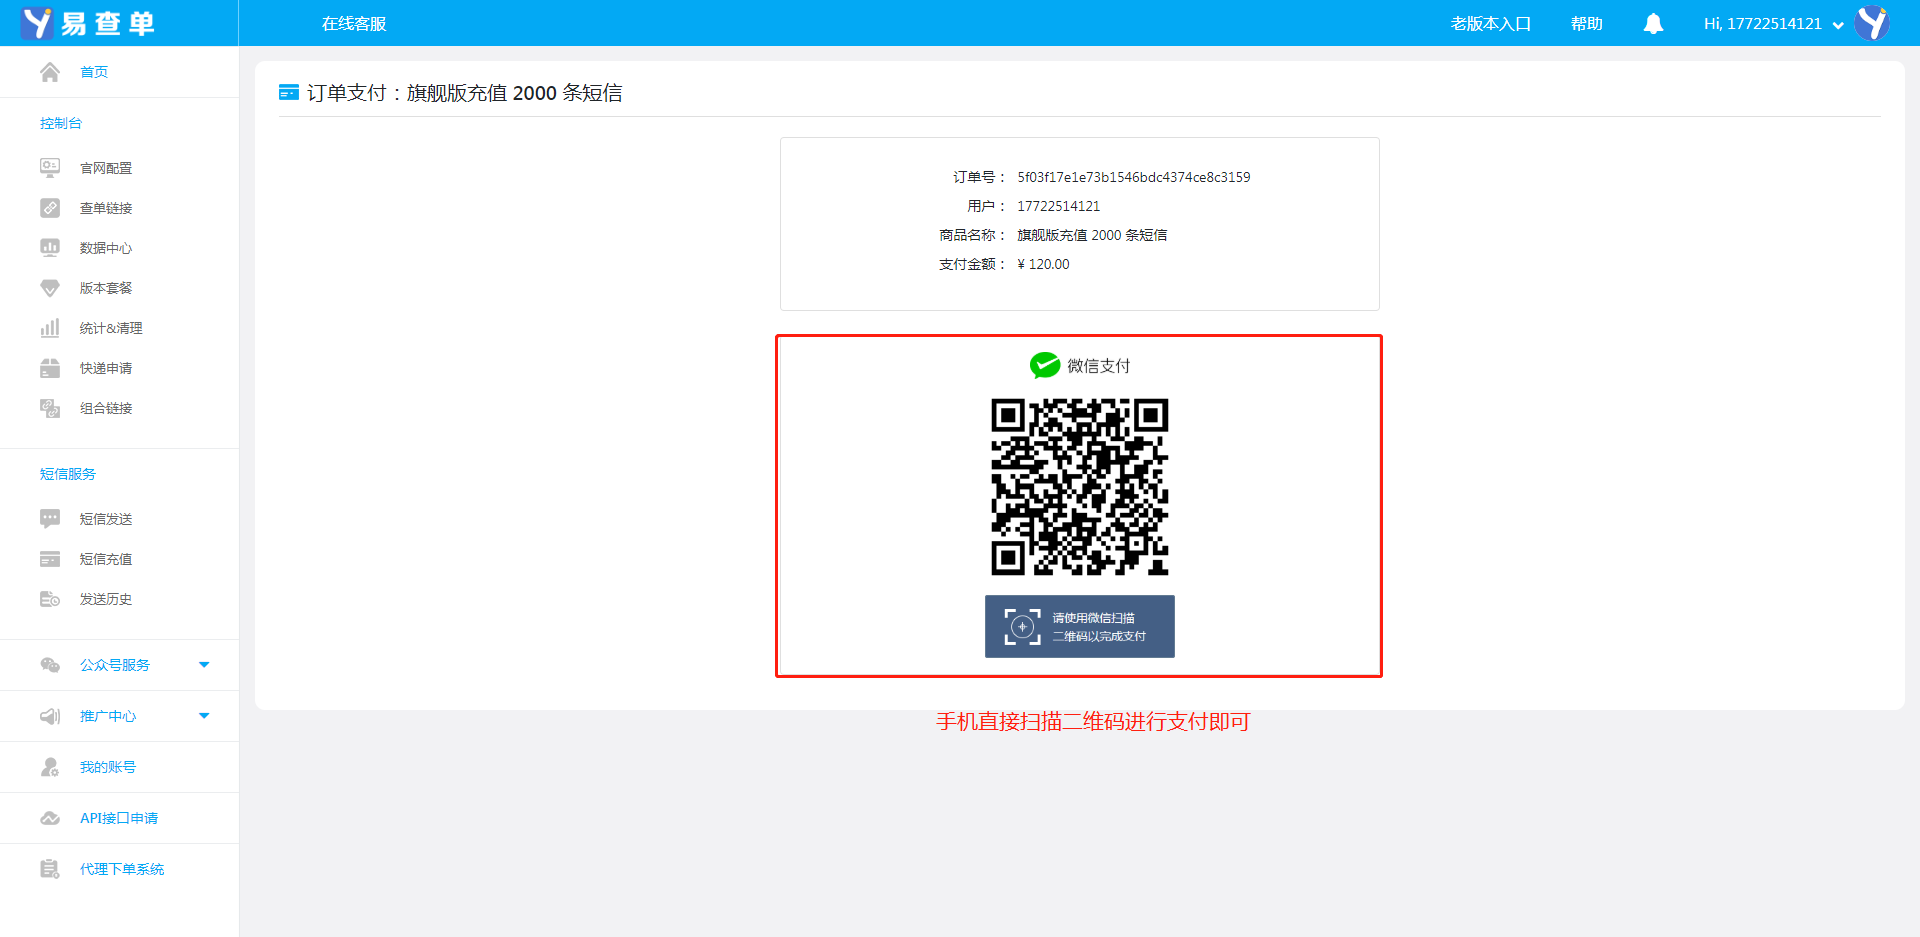Click the notification bell icon

[x=1653, y=24]
